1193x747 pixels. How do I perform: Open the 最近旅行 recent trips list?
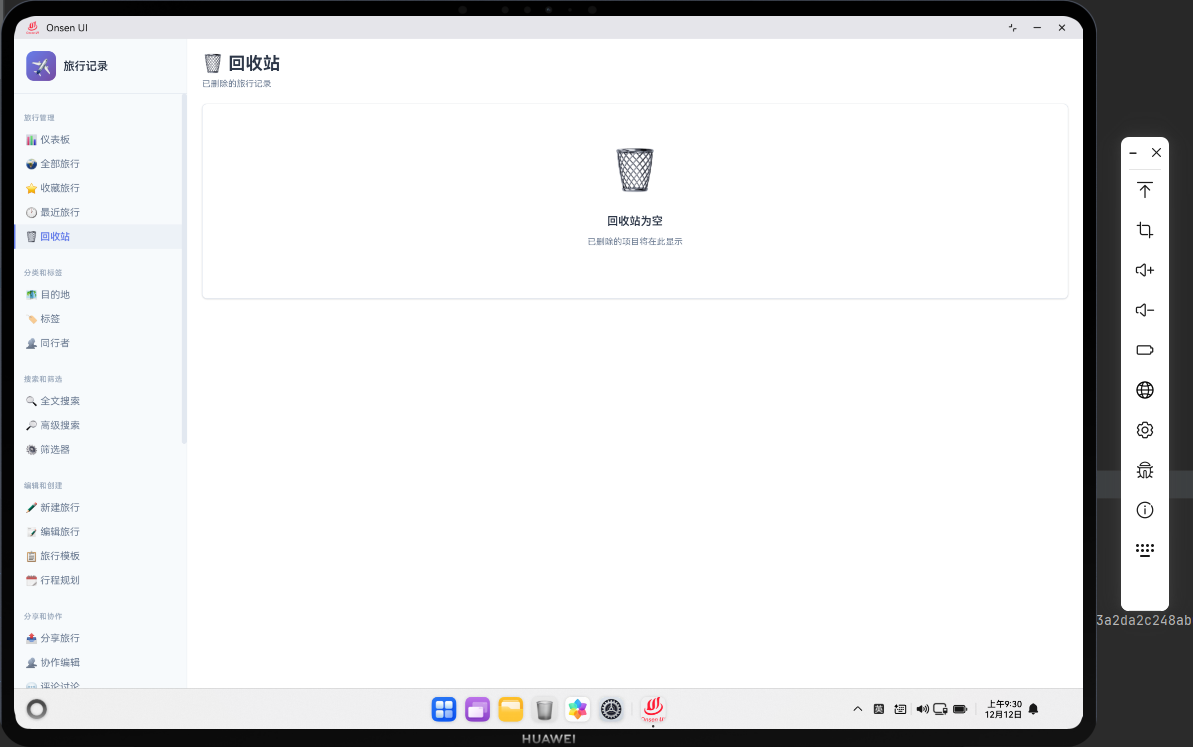[58, 211]
